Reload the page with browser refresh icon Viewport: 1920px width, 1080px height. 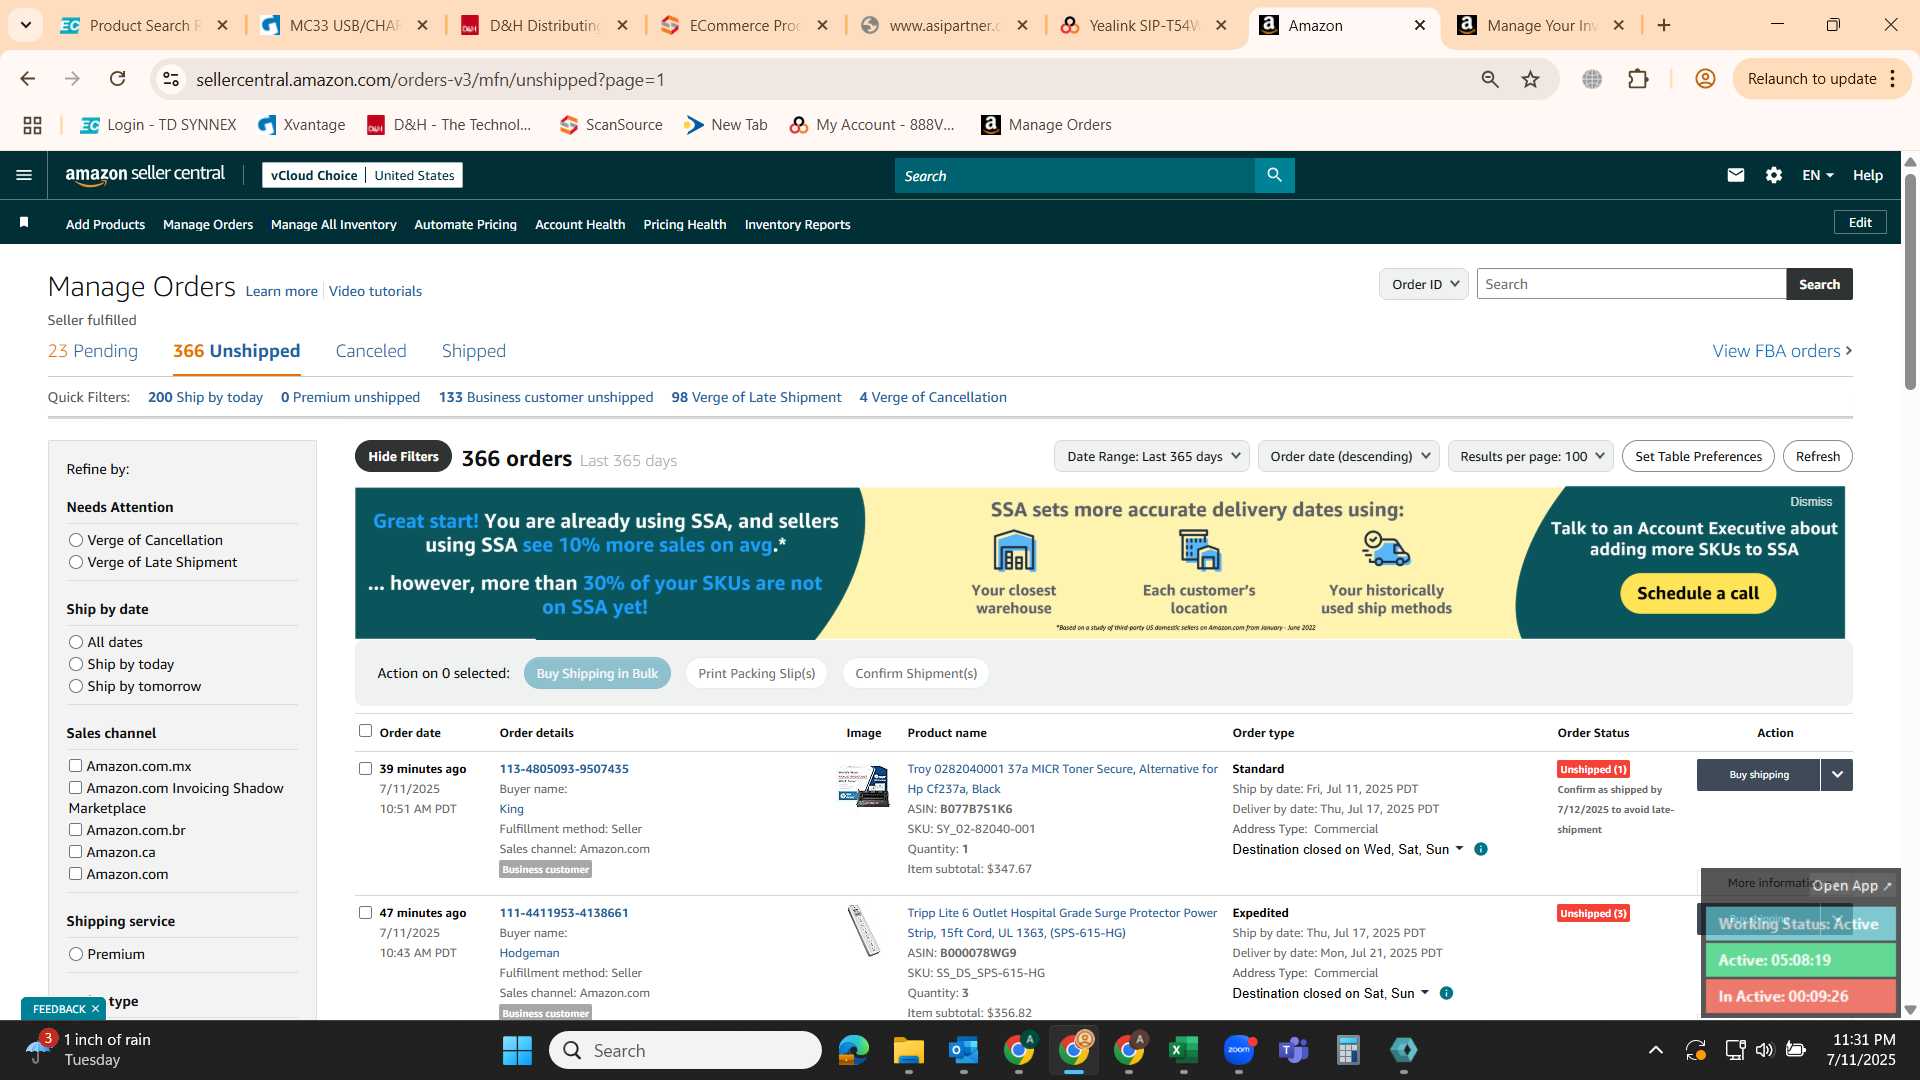point(117,79)
